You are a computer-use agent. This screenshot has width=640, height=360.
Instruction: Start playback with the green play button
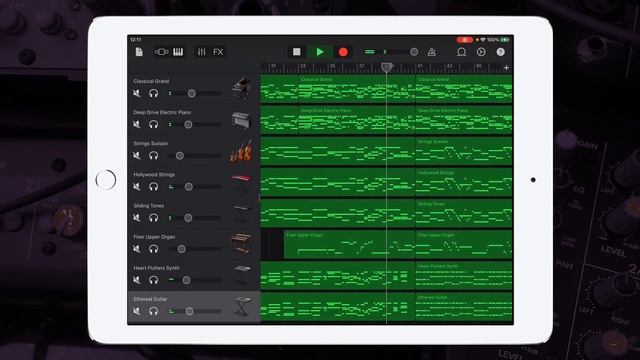pyautogui.click(x=320, y=52)
